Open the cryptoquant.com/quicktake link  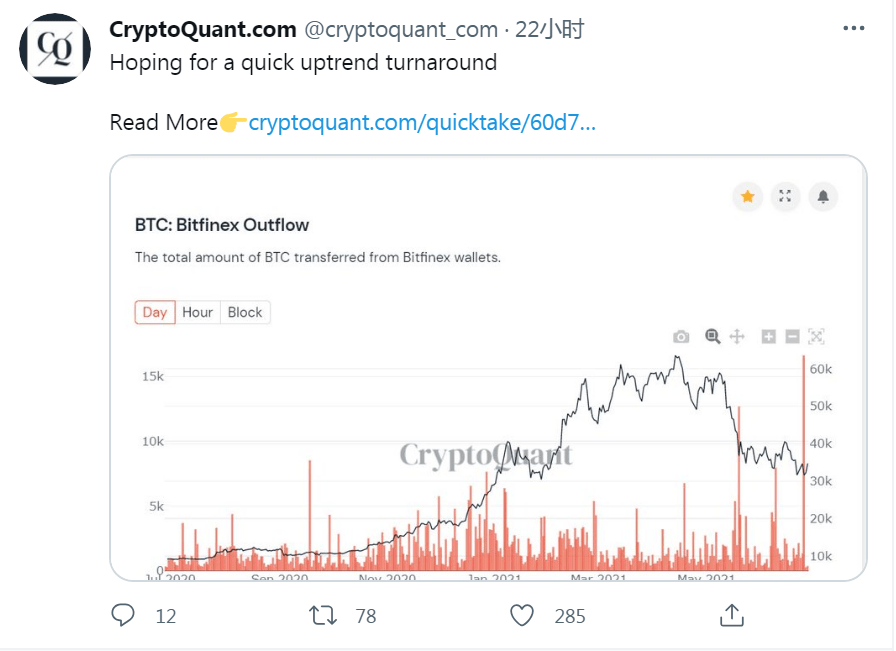422,122
